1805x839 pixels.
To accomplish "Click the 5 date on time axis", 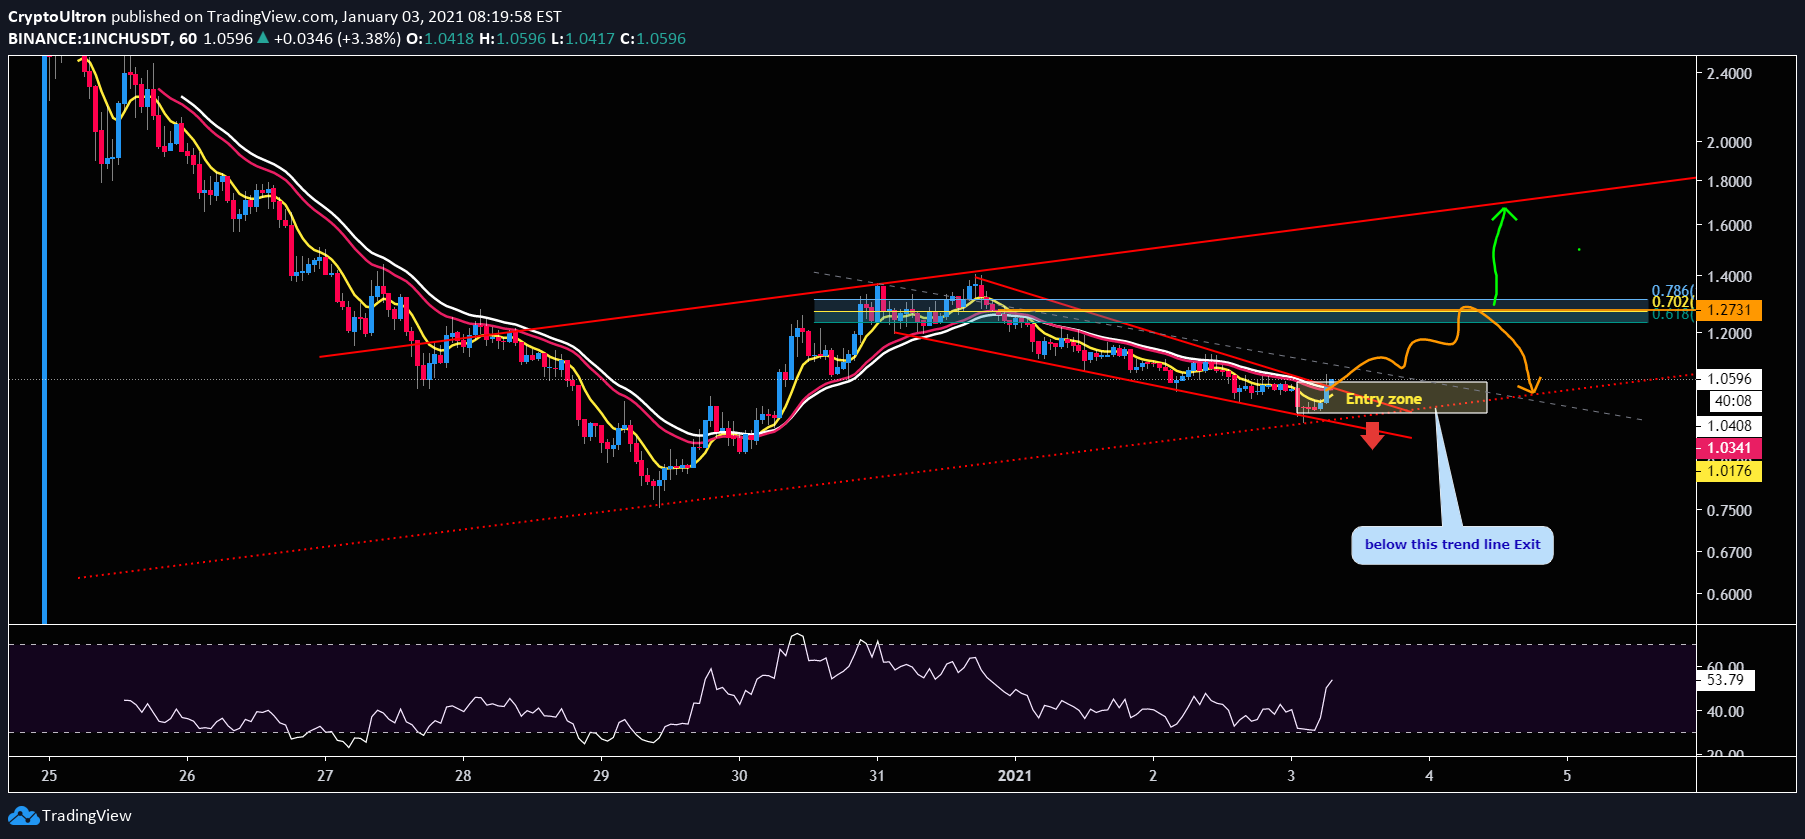I will pyautogui.click(x=1567, y=776).
